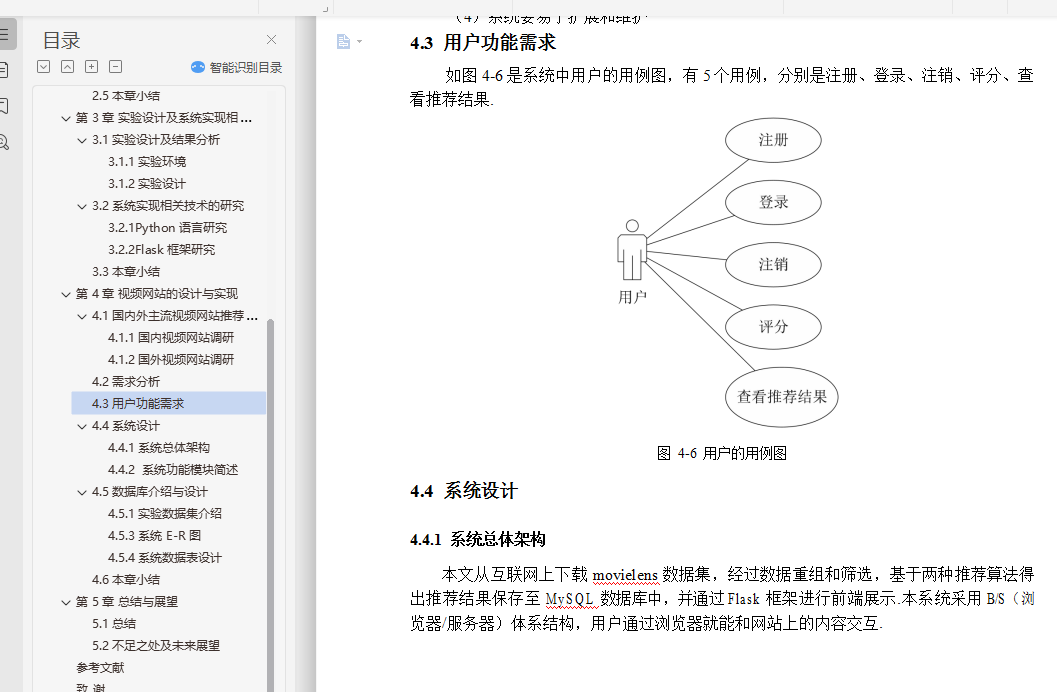Go to 4.1.2 国外视频网站调研
The width and height of the screenshot is (1057, 692).
[171, 360]
